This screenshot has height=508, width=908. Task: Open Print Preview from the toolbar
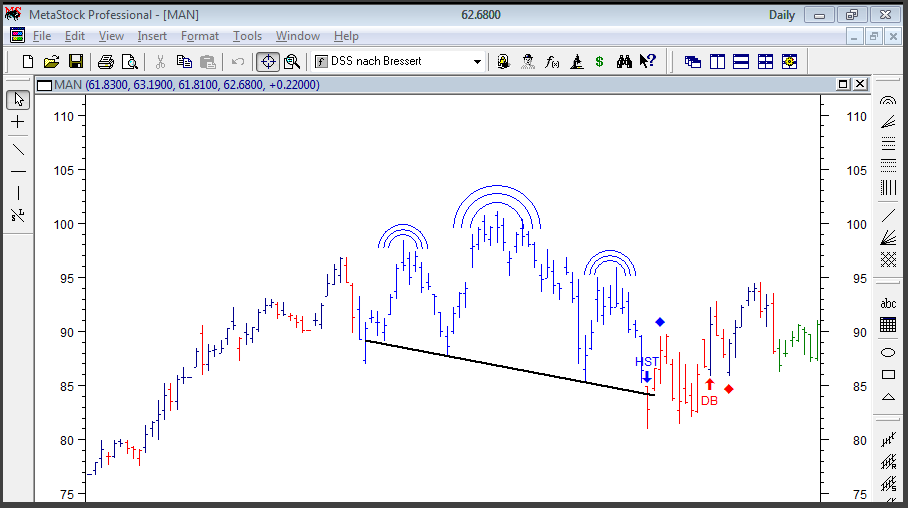coord(130,61)
